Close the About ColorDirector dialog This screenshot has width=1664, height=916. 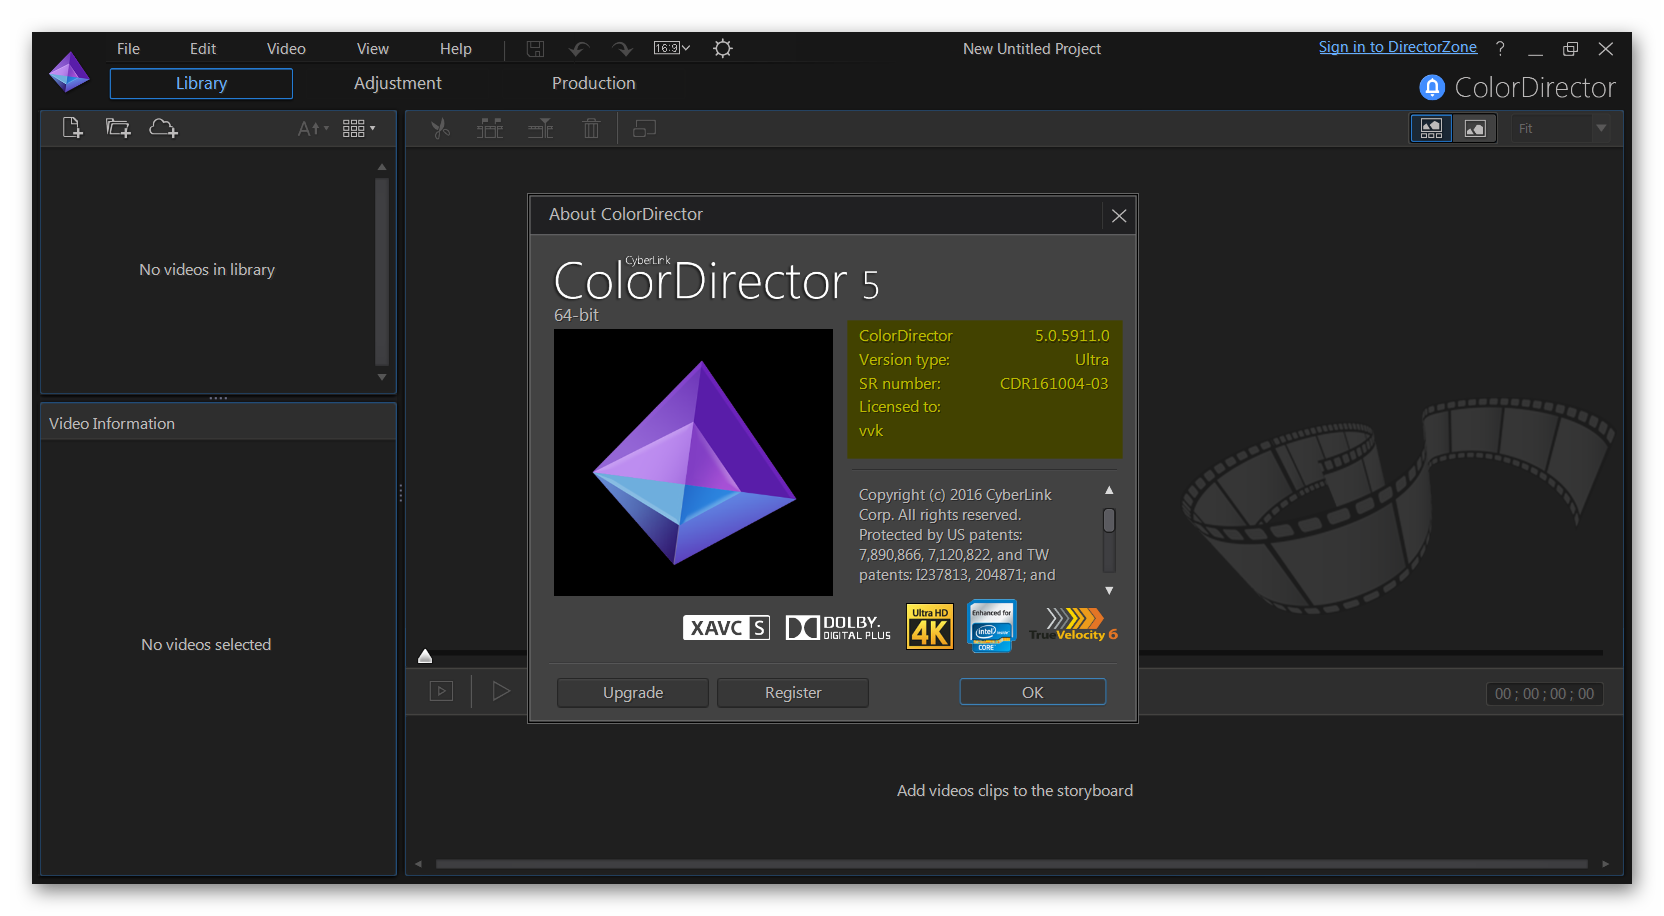click(x=1119, y=215)
